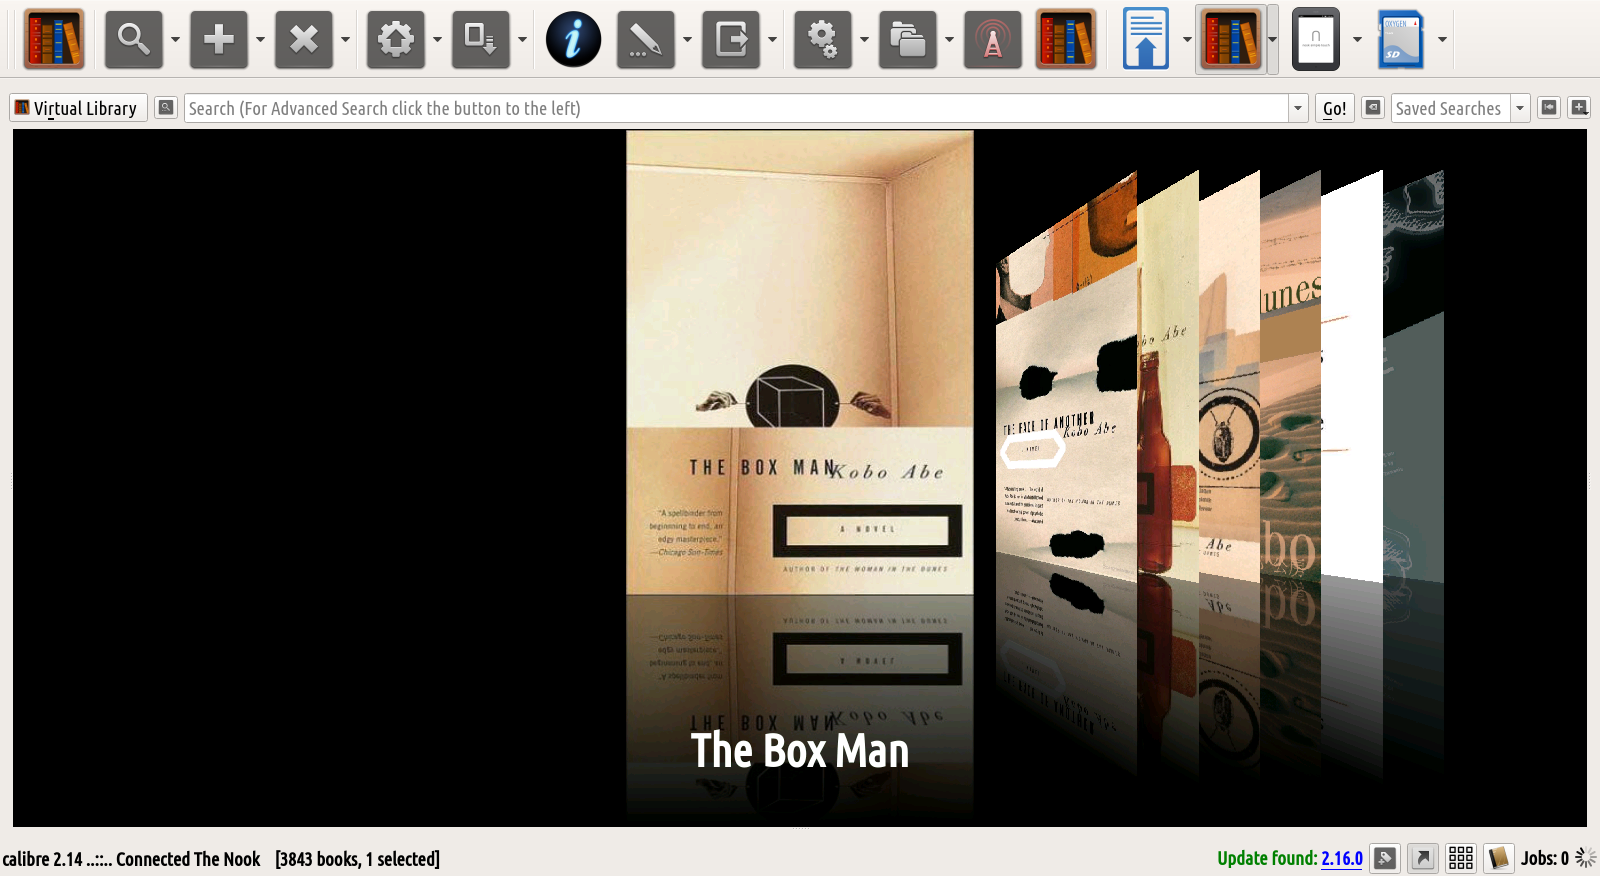Viewport: 1600px width, 876px height.
Task: Select the SD card storage icon
Action: (1401, 40)
